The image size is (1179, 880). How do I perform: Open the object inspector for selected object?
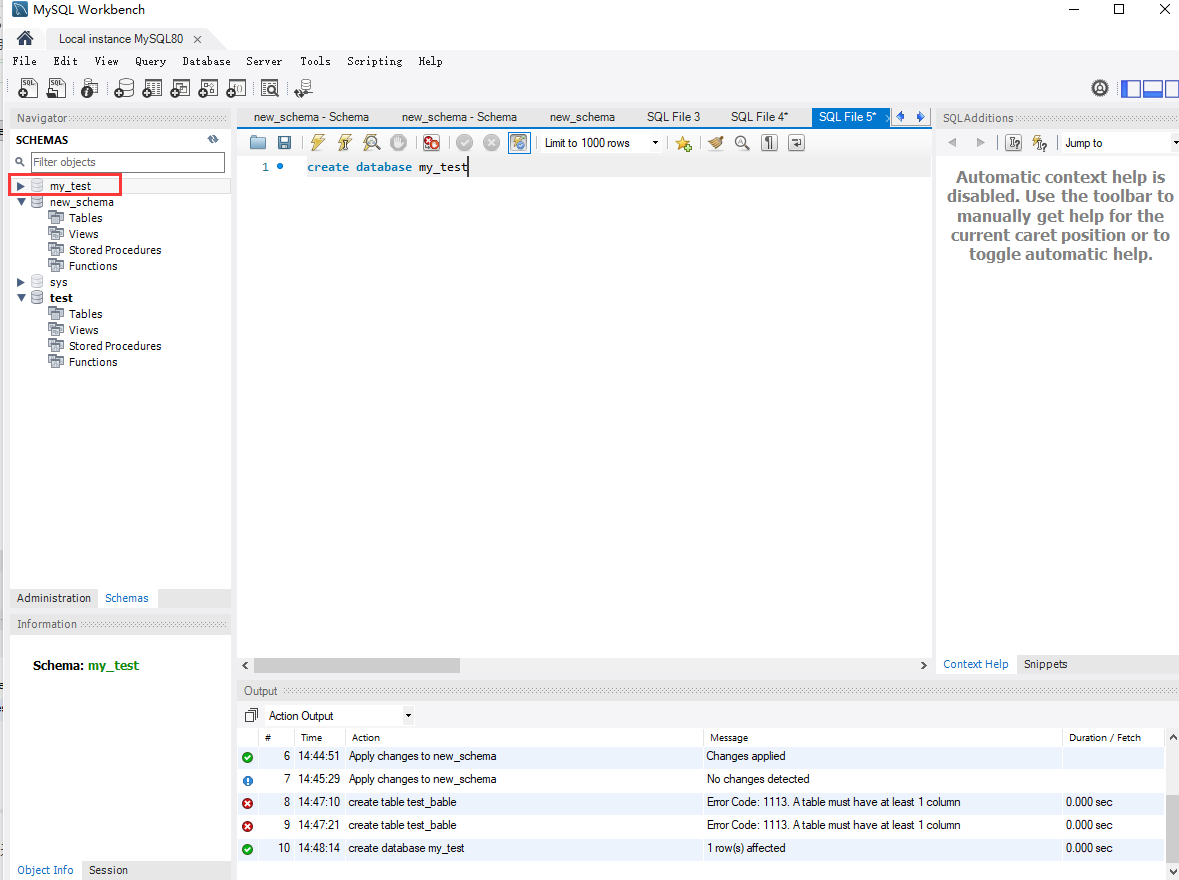[89, 88]
